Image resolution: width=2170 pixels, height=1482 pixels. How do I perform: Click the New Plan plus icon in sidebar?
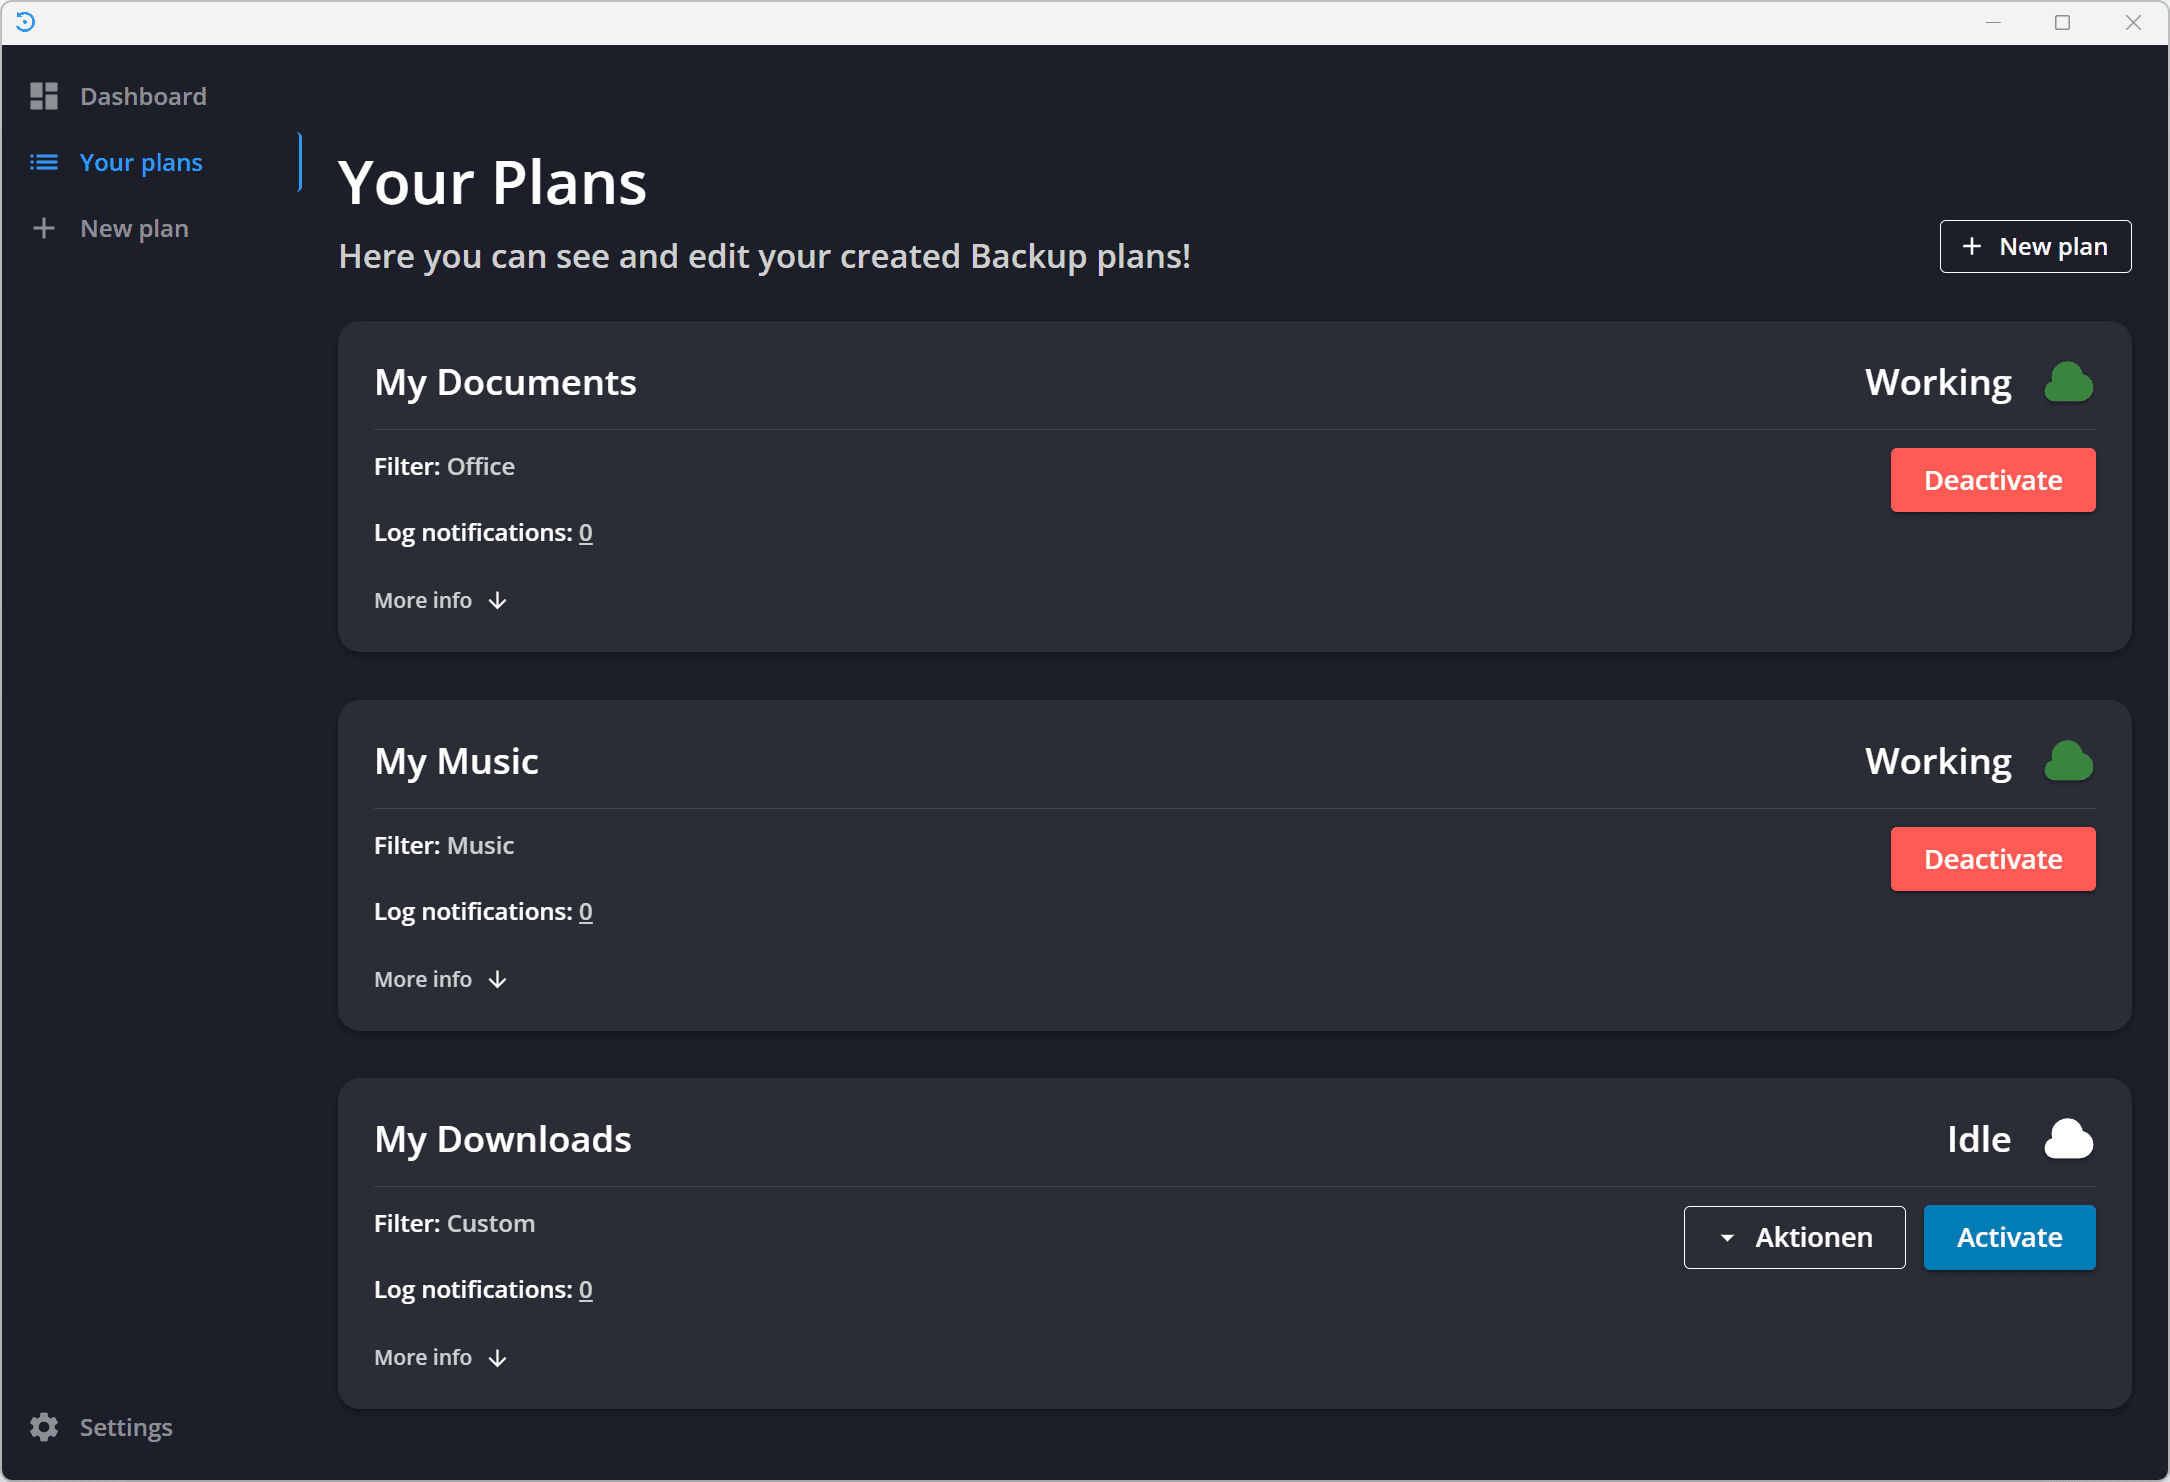[46, 227]
